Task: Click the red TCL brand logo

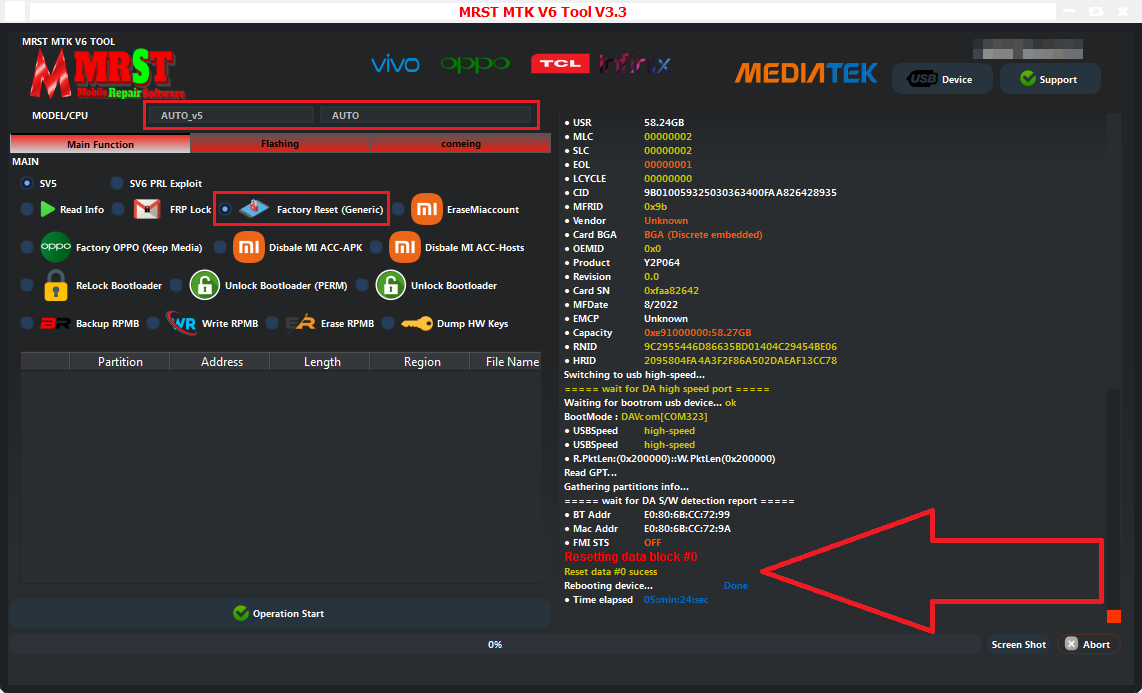Action: (560, 64)
